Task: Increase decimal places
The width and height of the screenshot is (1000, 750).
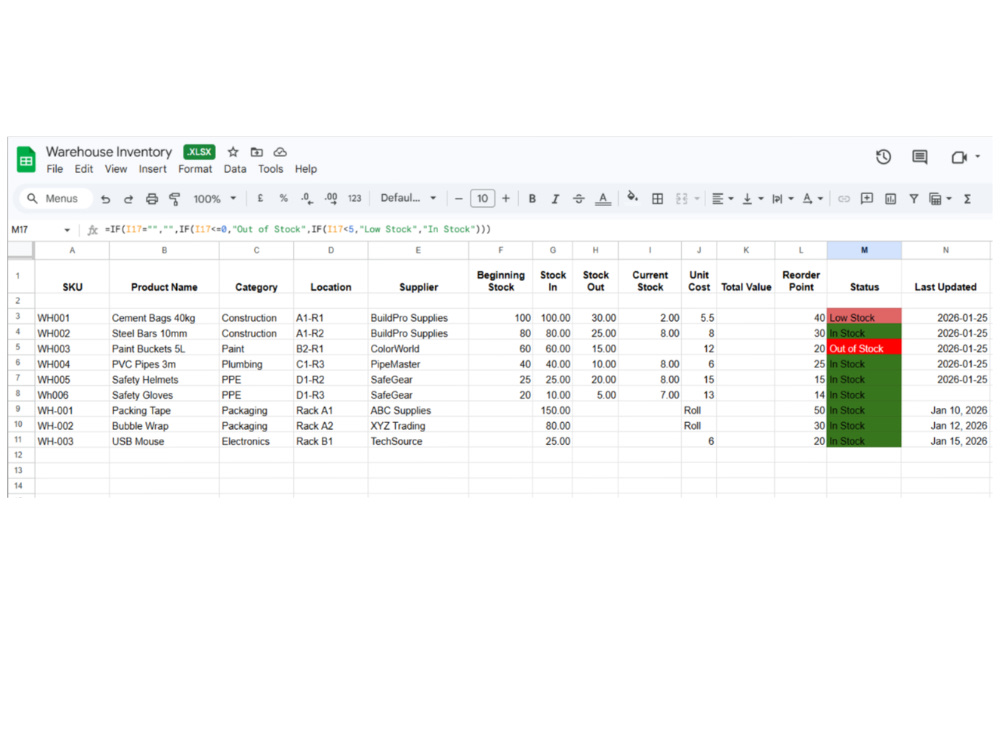Action: point(330,198)
